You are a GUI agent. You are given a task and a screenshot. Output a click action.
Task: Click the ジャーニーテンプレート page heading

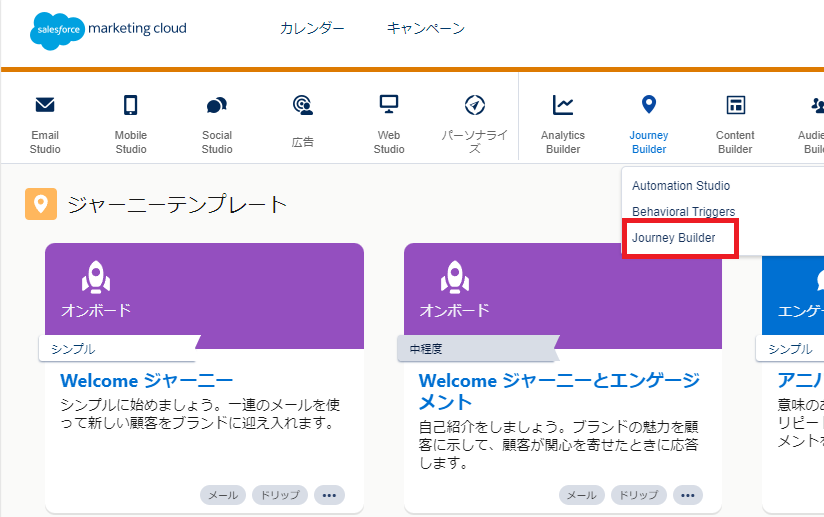pyautogui.click(x=177, y=204)
